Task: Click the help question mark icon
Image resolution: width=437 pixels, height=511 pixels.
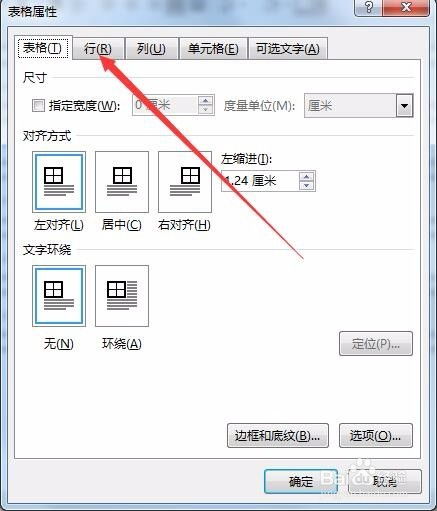Action: [369, 7]
